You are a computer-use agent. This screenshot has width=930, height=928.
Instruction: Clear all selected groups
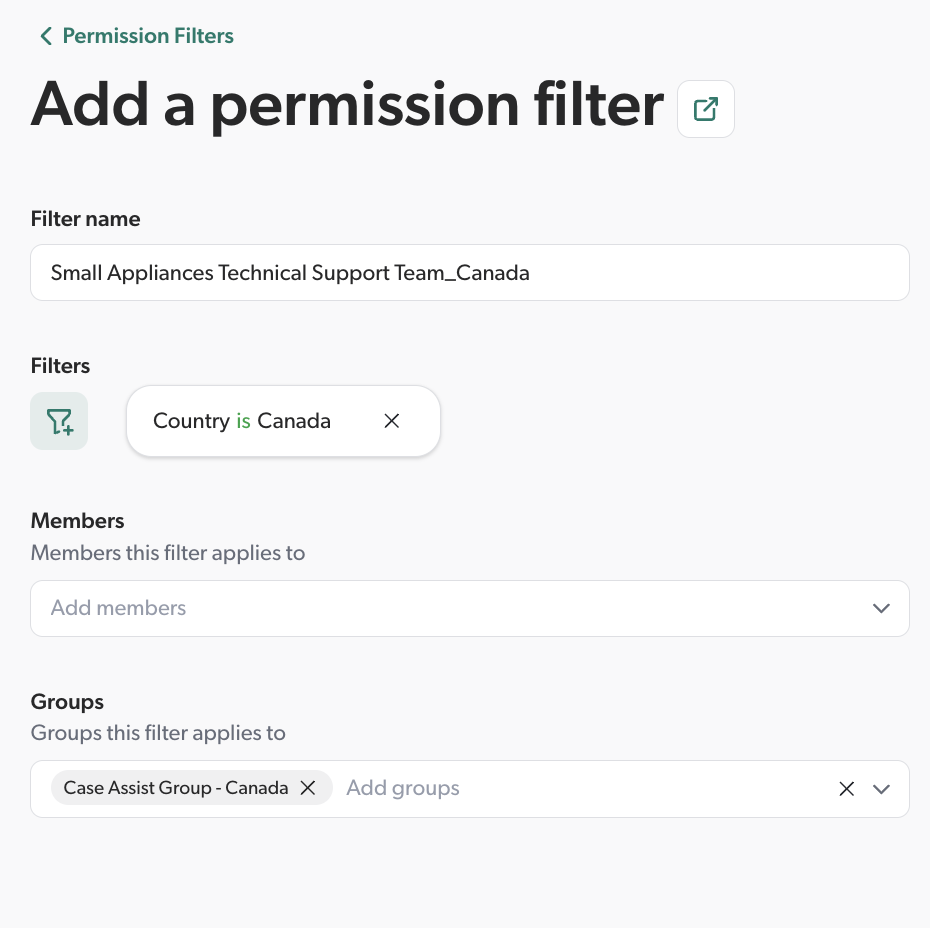tap(847, 789)
